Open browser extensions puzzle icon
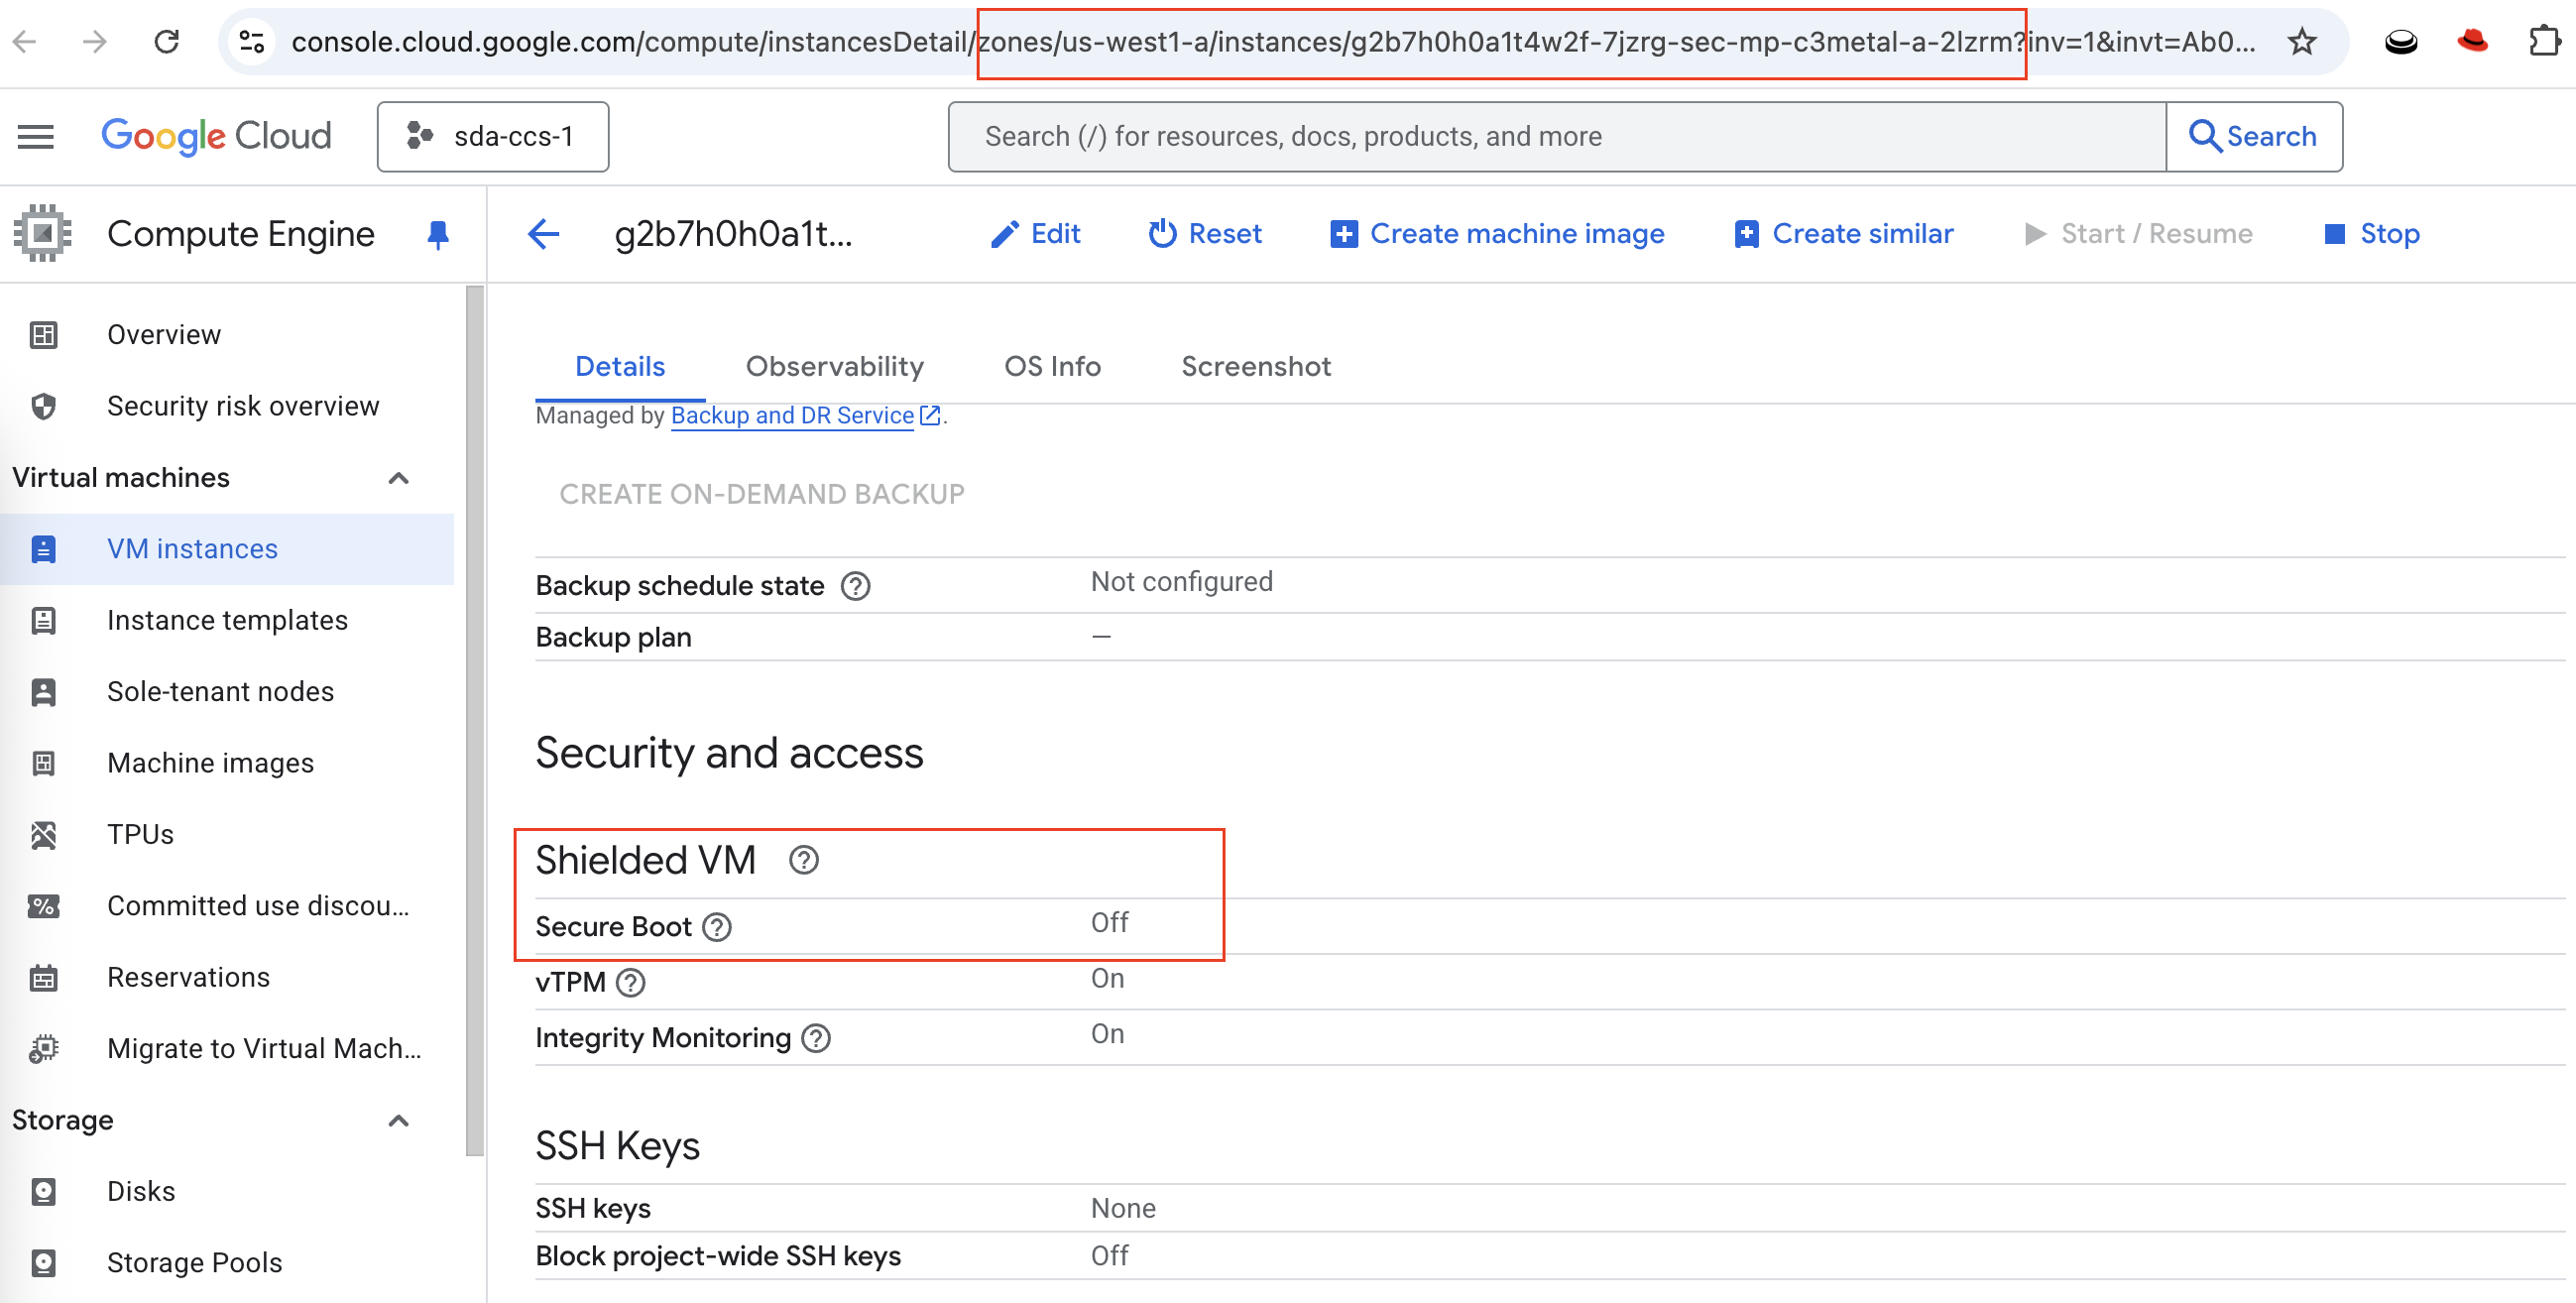 click(2543, 42)
